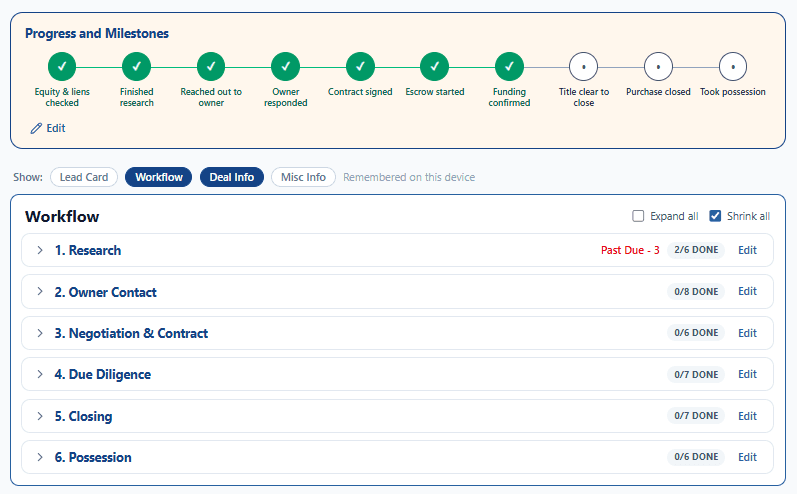Click the Possession 0/6 DONE badge
Image resolution: width=797 pixels, height=494 pixels.
[x=696, y=457]
